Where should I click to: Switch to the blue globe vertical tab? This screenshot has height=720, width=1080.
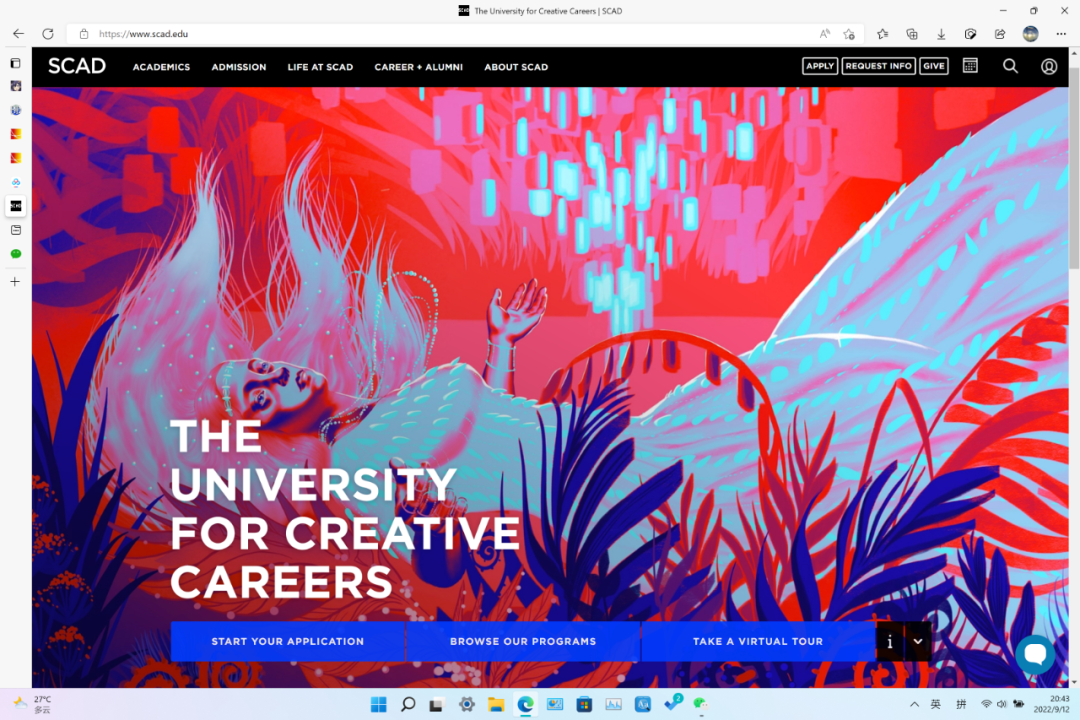pyautogui.click(x=15, y=110)
